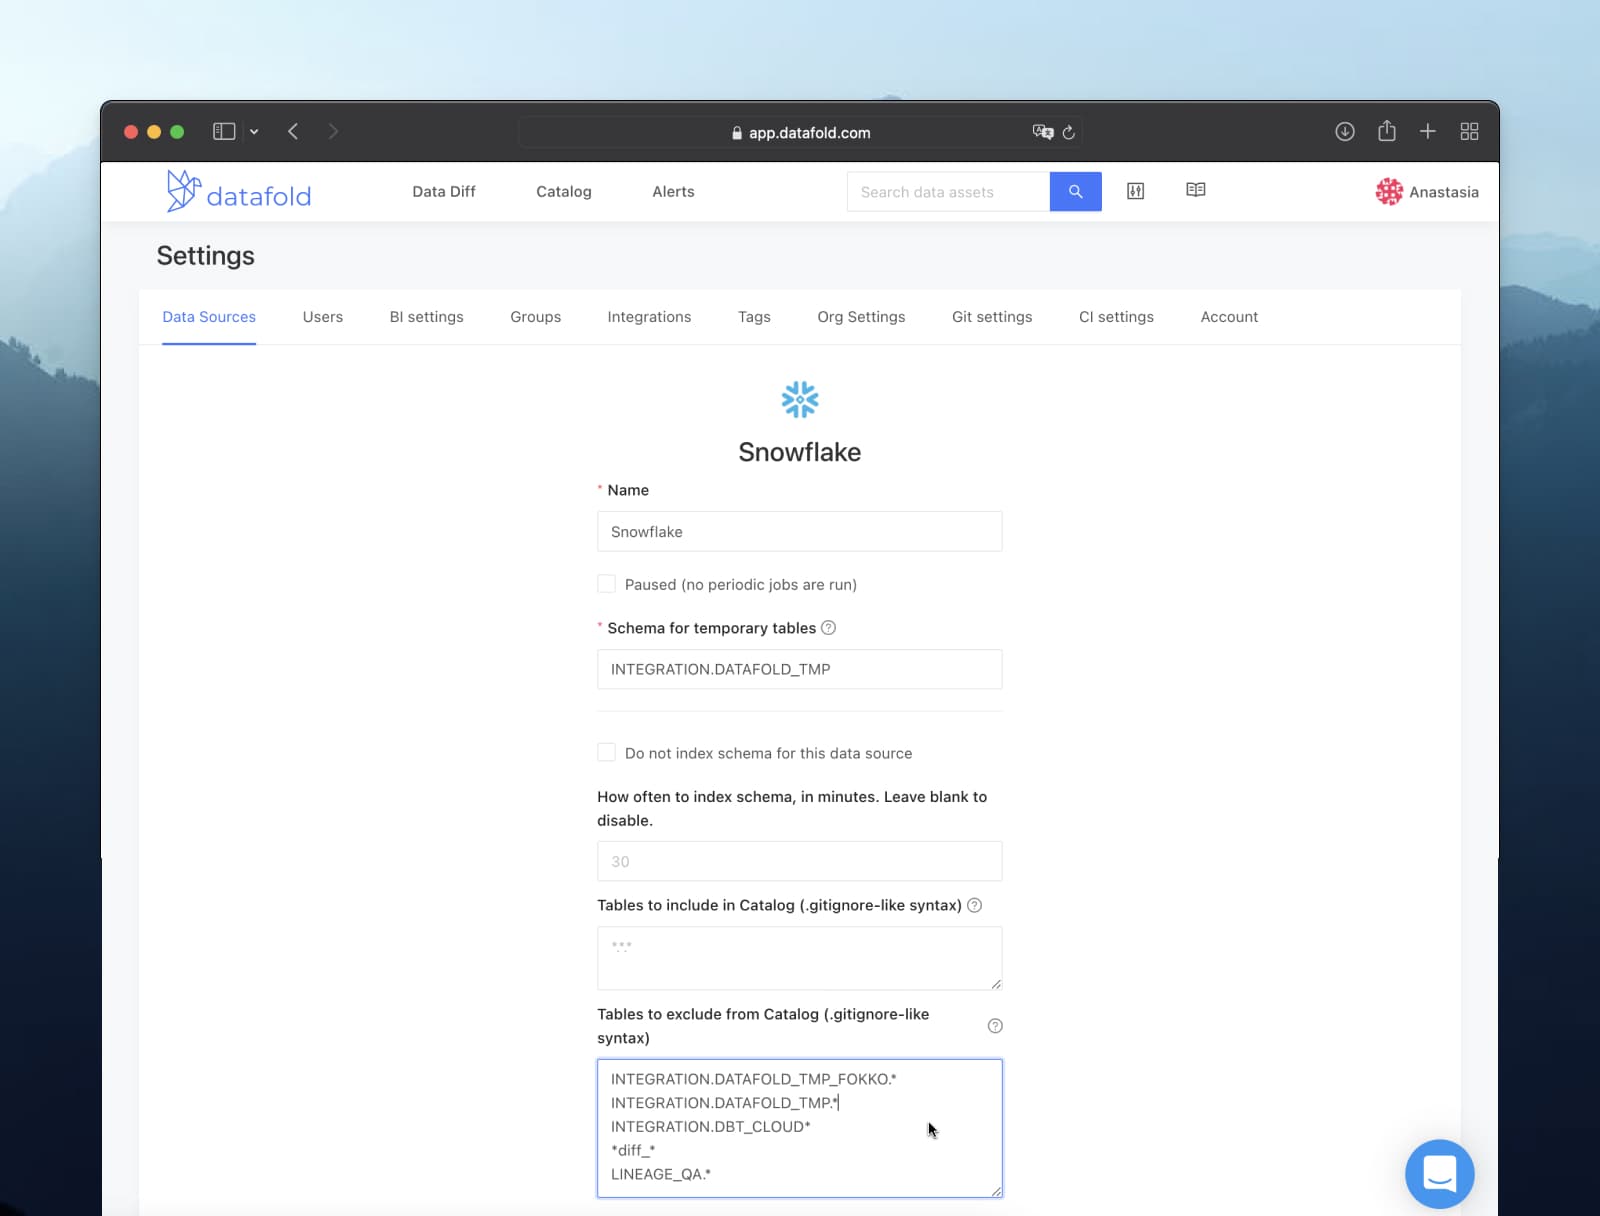This screenshot has width=1600, height=1216.
Task: Reload the page with the refresh icon
Action: pos(1068,132)
